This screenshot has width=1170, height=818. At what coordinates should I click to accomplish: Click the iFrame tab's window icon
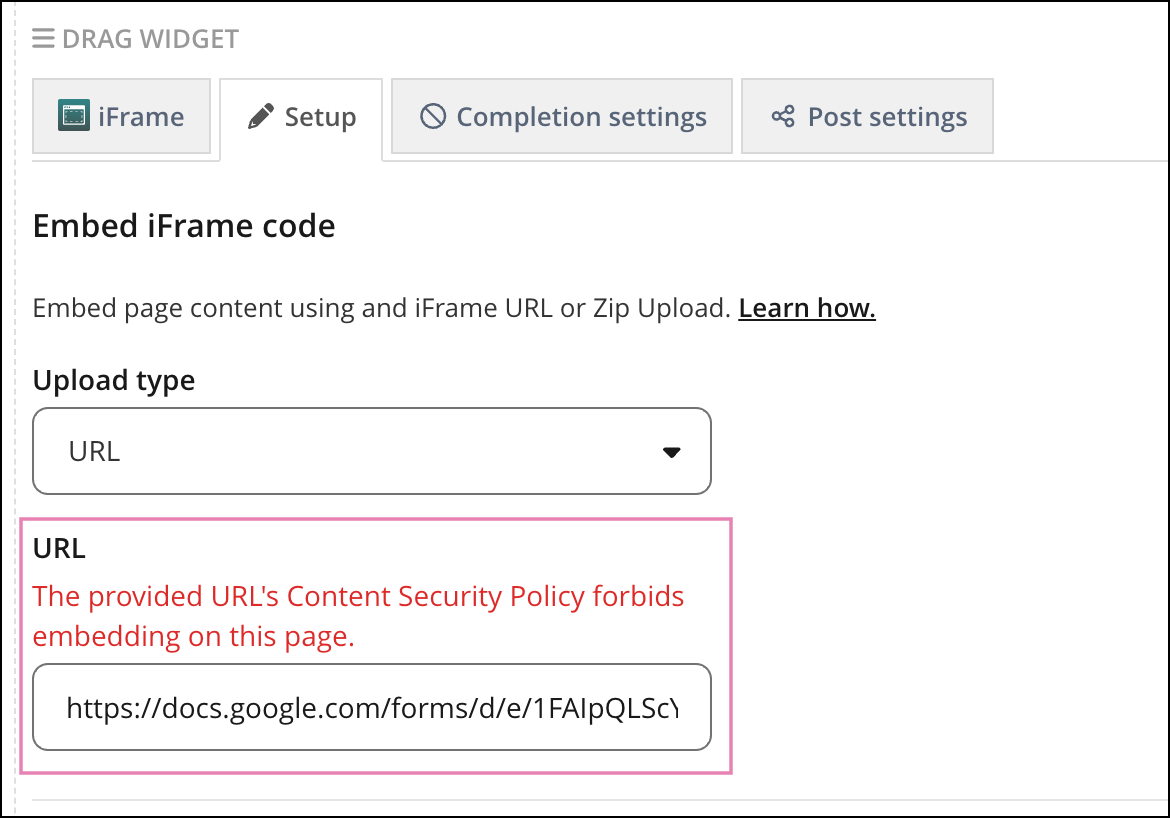coord(74,116)
